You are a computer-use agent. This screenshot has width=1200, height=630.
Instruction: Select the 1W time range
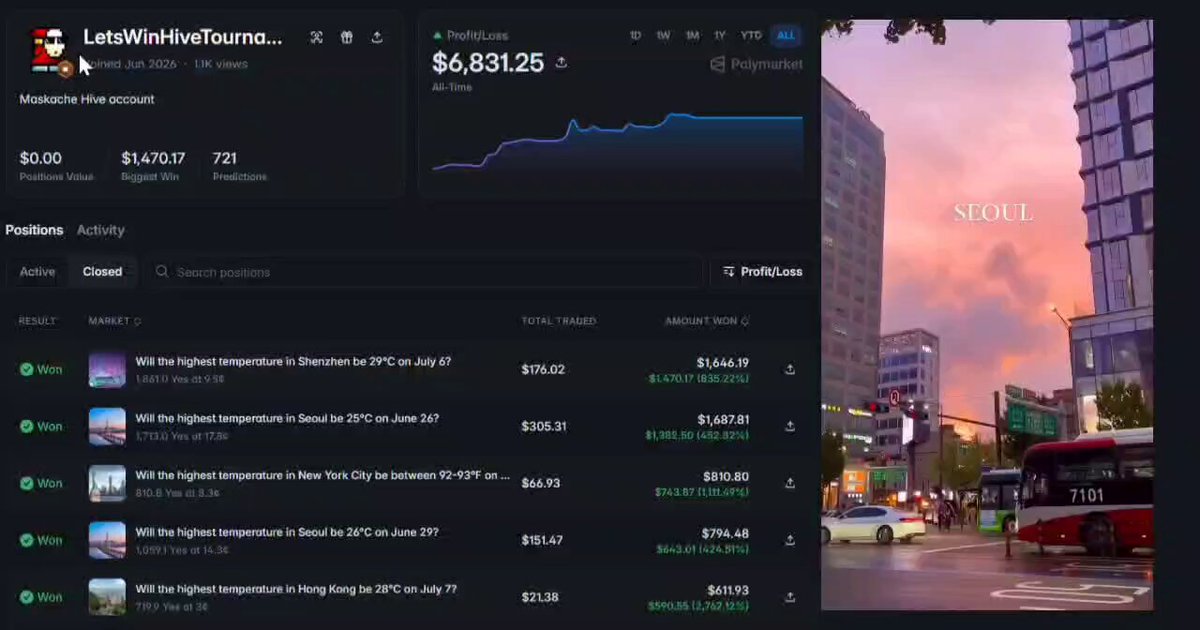tap(663, 36)
